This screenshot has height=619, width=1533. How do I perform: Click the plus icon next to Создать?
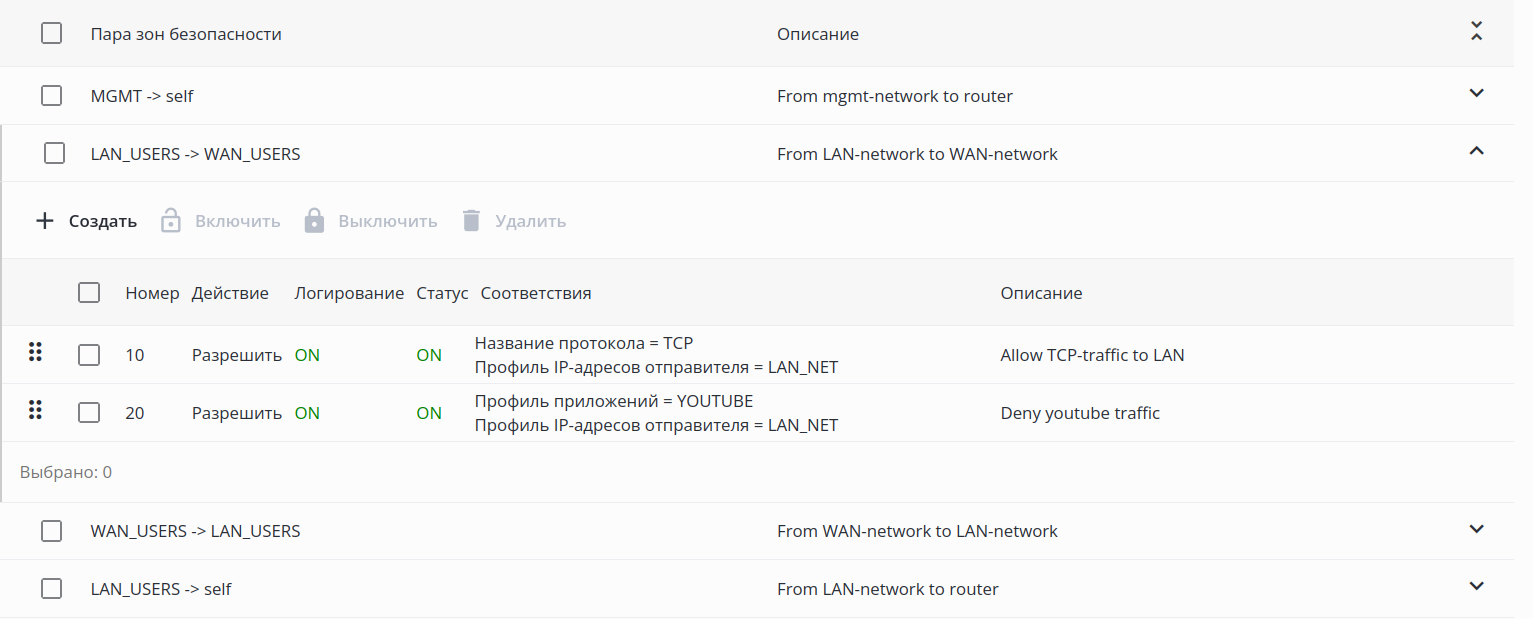coord(44,221)
